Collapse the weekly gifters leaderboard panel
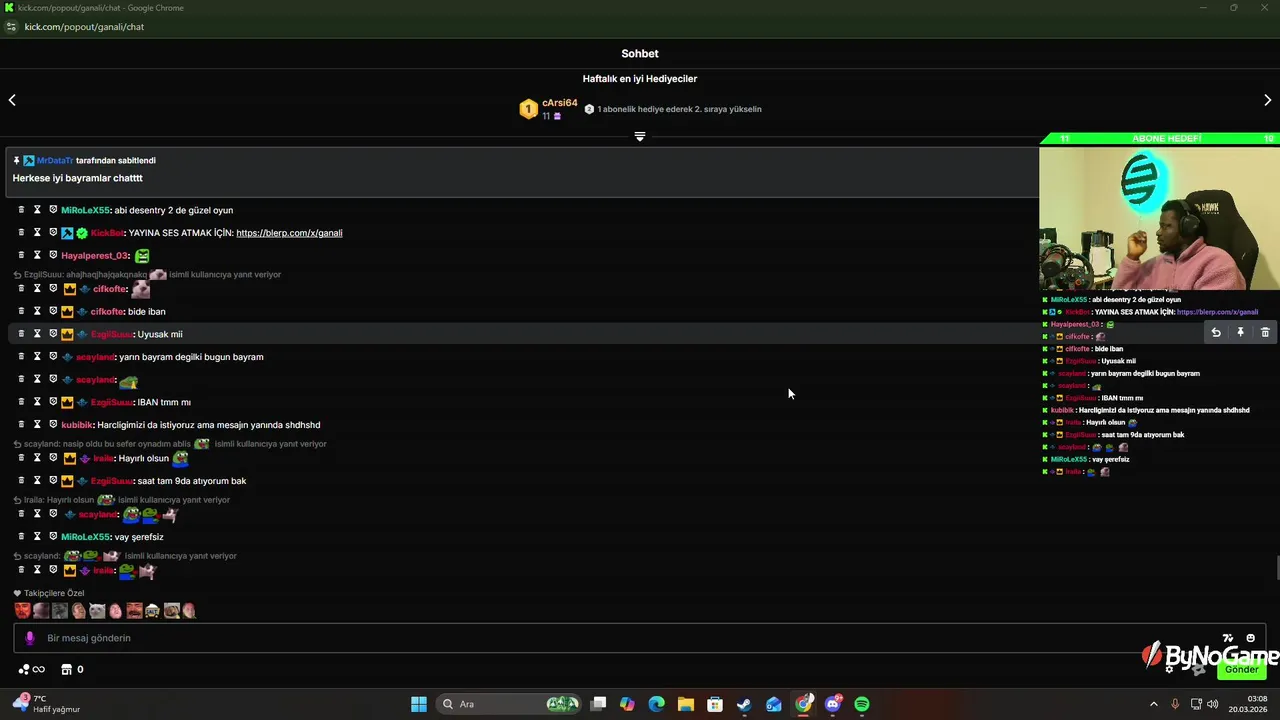 [x=640, y=136]
